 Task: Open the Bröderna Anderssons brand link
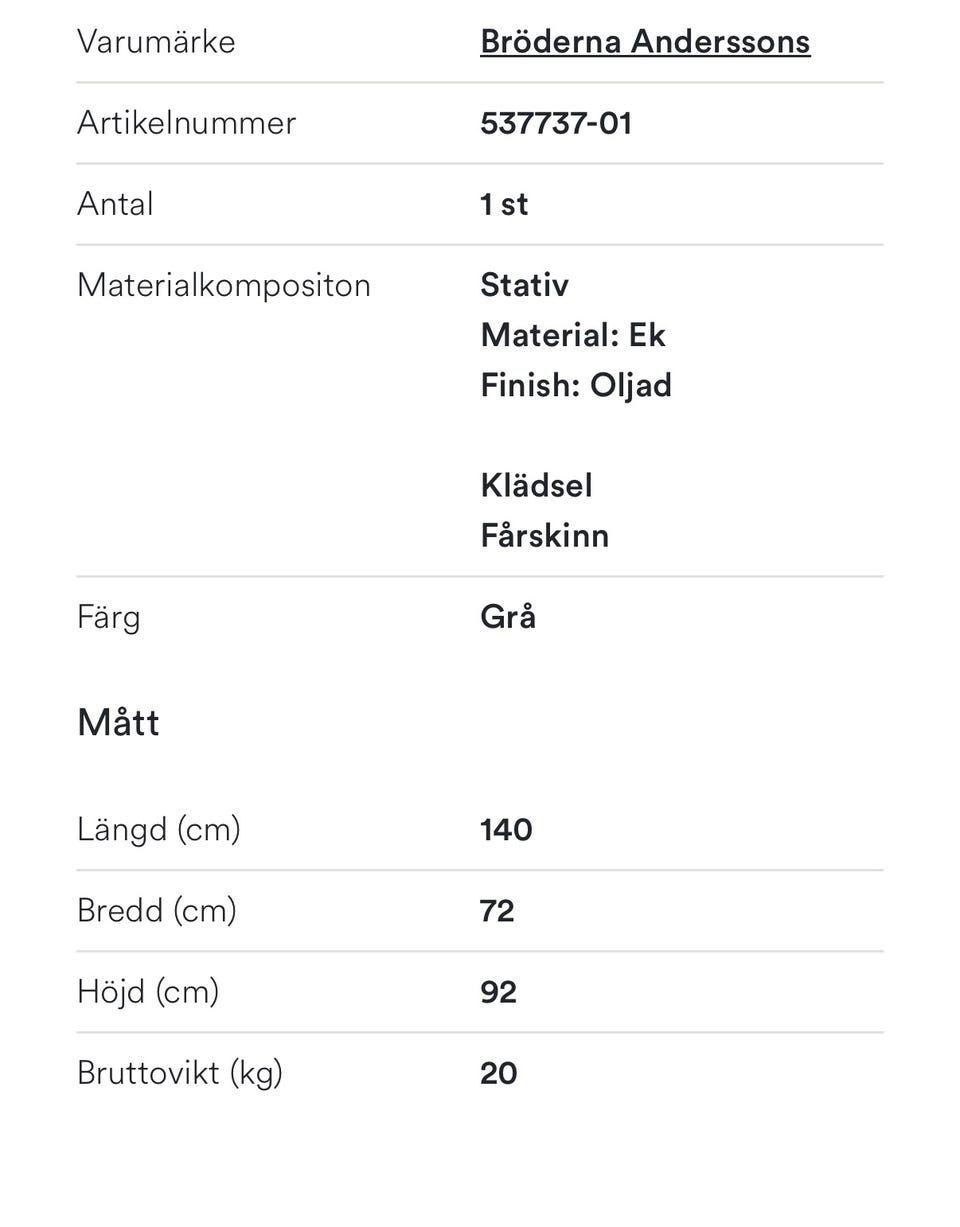tap(645, 42)
